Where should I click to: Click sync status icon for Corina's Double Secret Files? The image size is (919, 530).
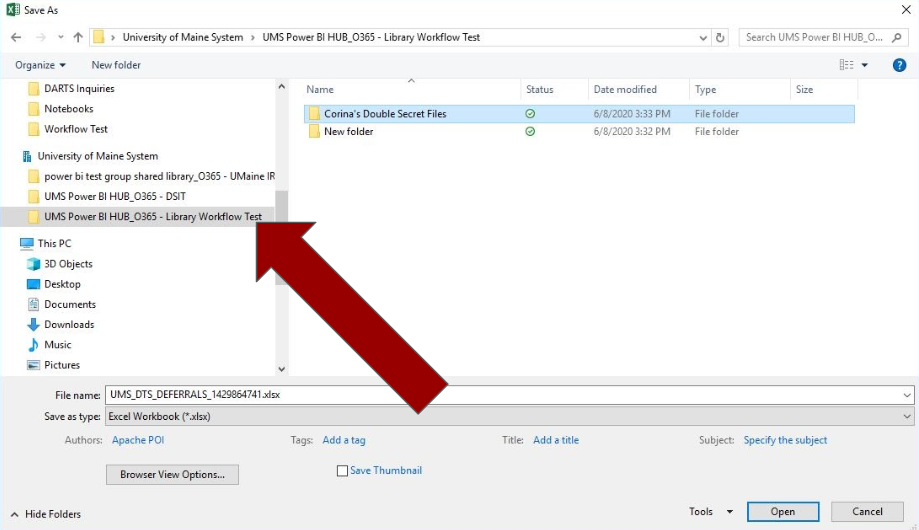click(x=530, y=114)
